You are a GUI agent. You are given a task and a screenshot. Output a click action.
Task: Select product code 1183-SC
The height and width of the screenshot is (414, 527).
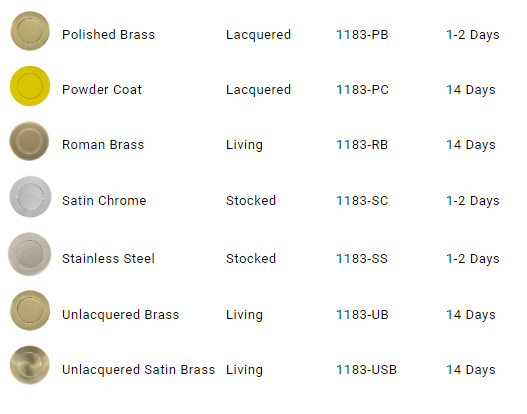[x=362, y=201]
